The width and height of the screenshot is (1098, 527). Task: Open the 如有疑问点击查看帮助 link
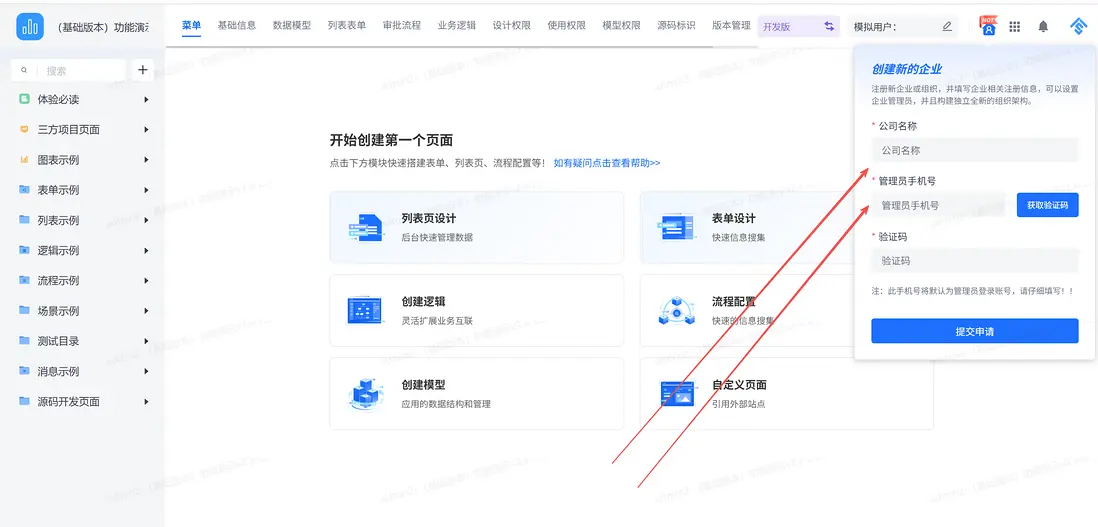pyautogui.click(x=607, y=162)
